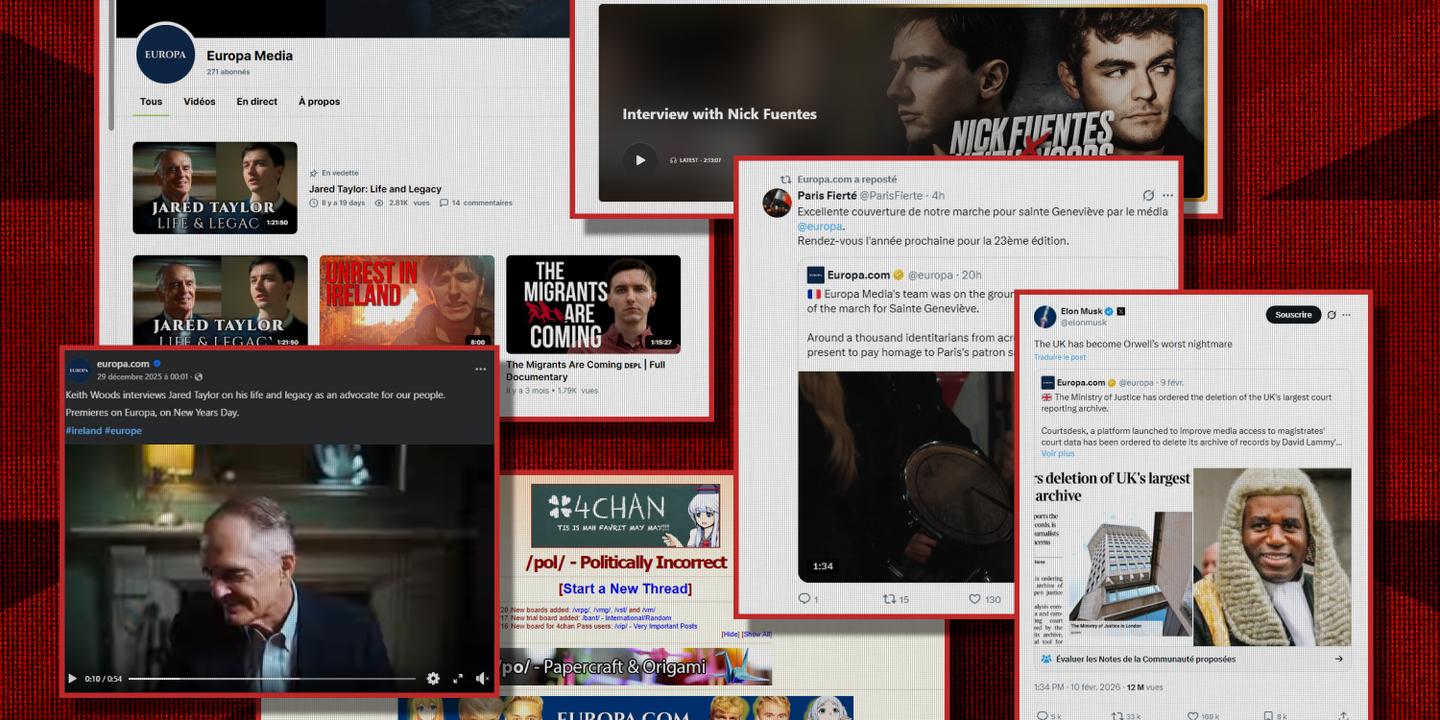
Task: Open the Europa Media channel avatar
Action: (165, 54)
